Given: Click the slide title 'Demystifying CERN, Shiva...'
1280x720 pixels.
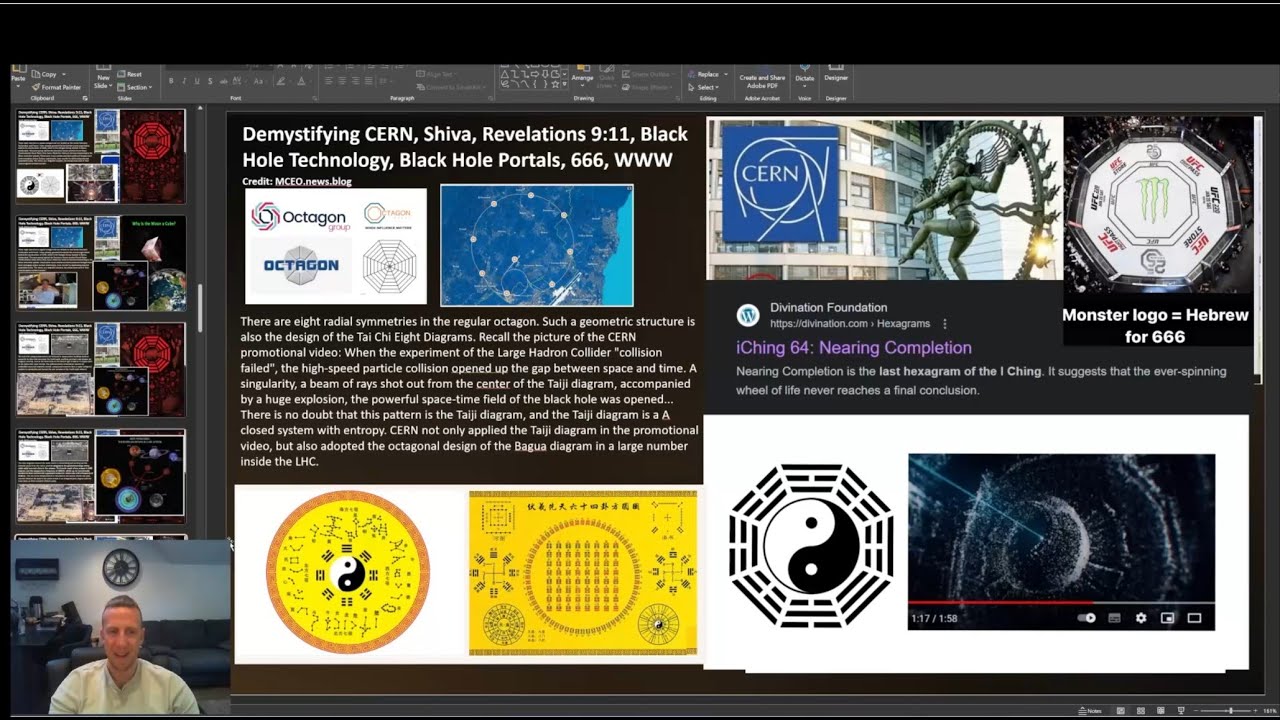Looking at the screenshot, I should (465, 146).
